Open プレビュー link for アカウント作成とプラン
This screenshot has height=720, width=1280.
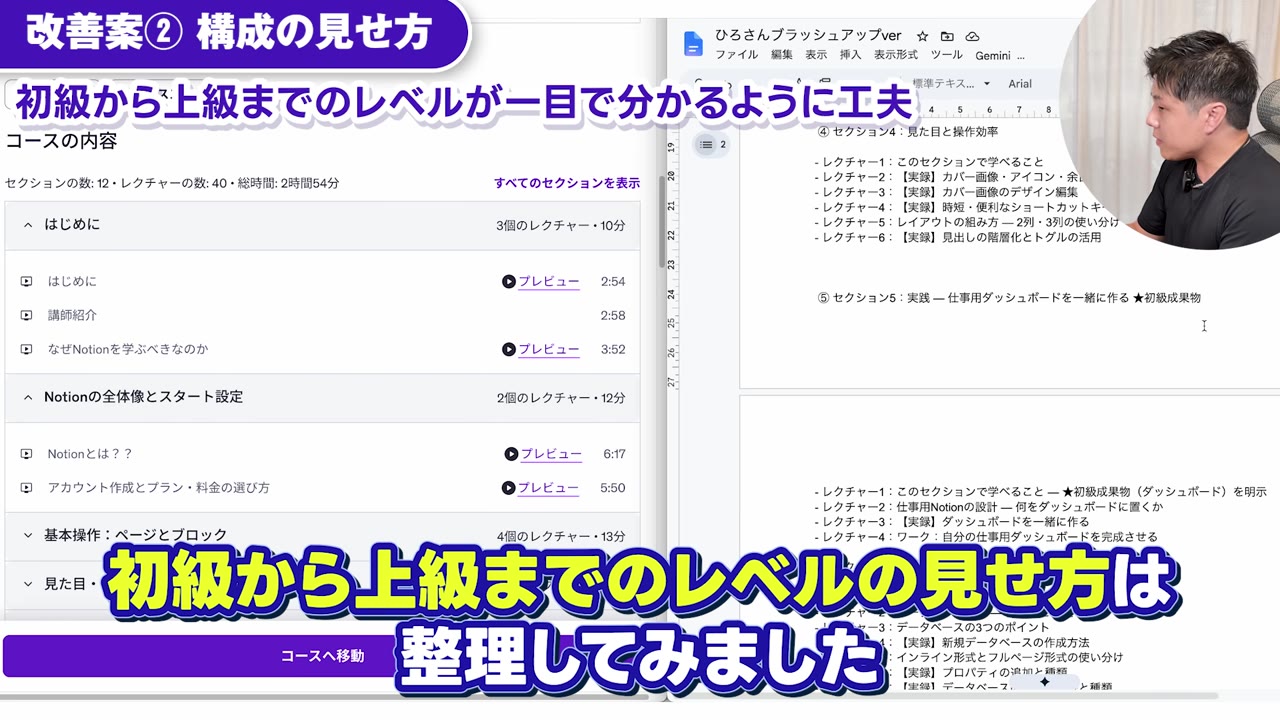click(x=549, y=488)
